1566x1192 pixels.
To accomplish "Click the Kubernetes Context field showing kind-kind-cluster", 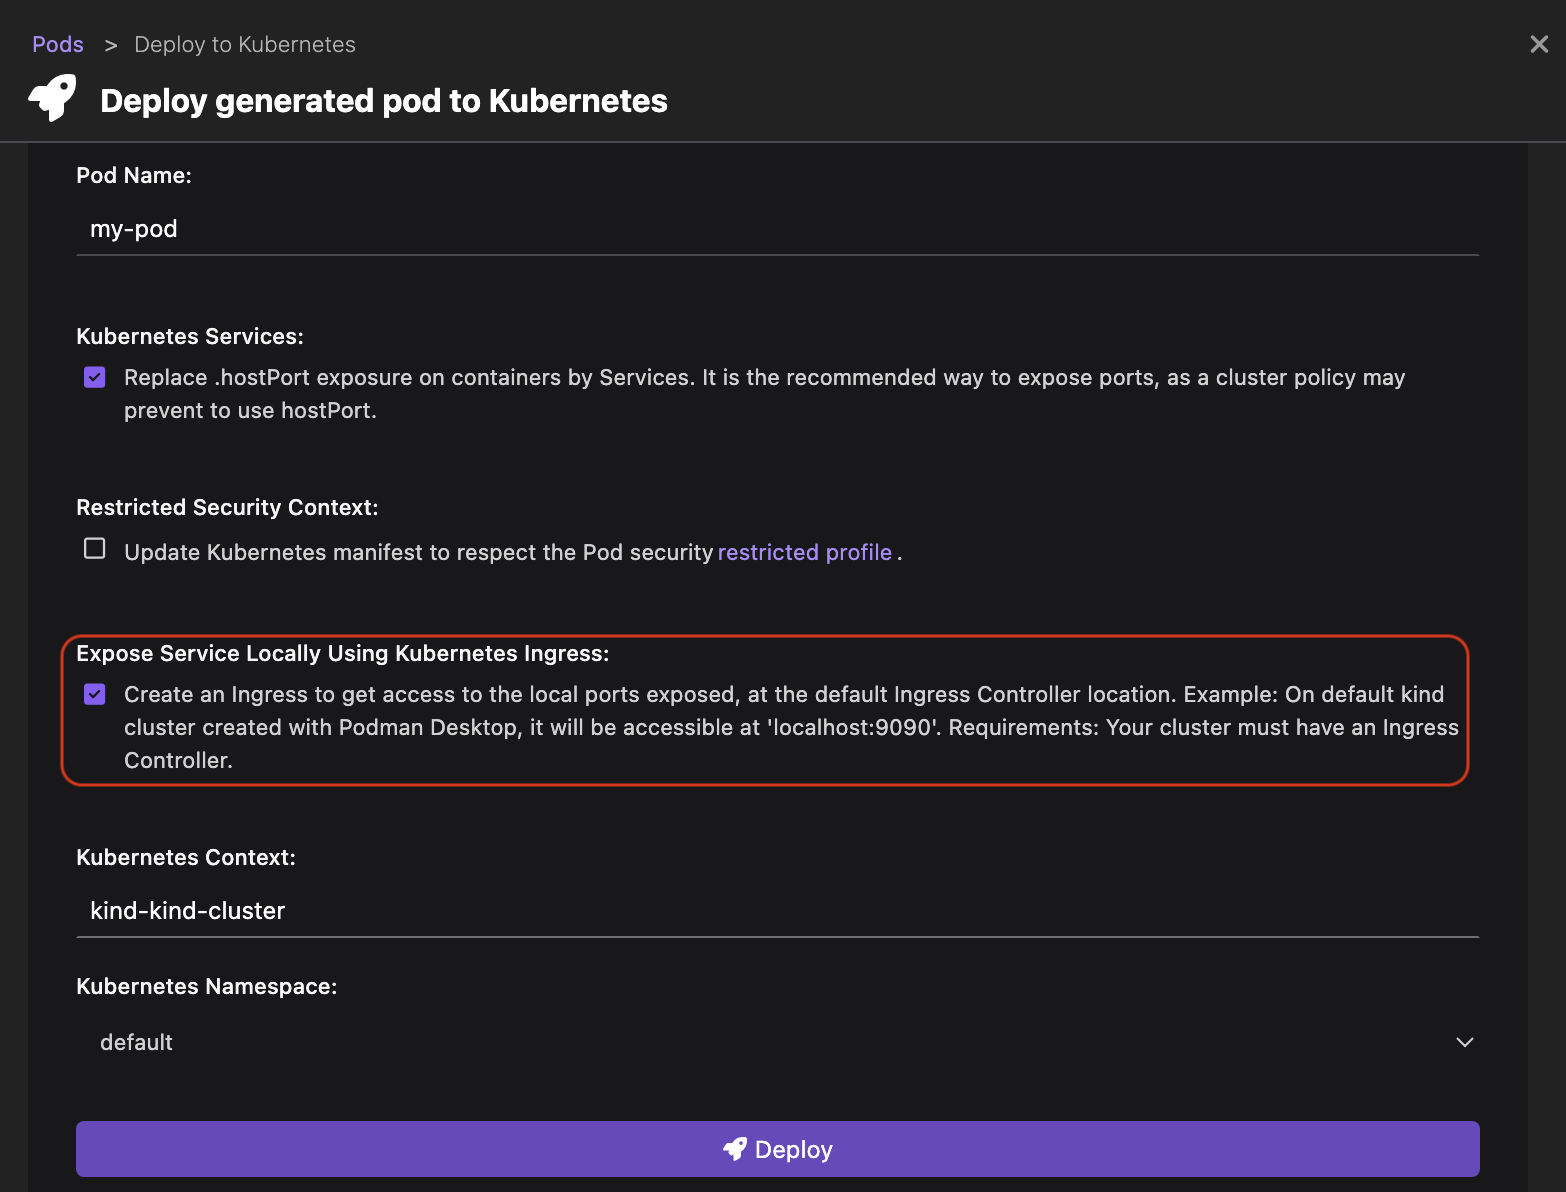I will 776,911.
